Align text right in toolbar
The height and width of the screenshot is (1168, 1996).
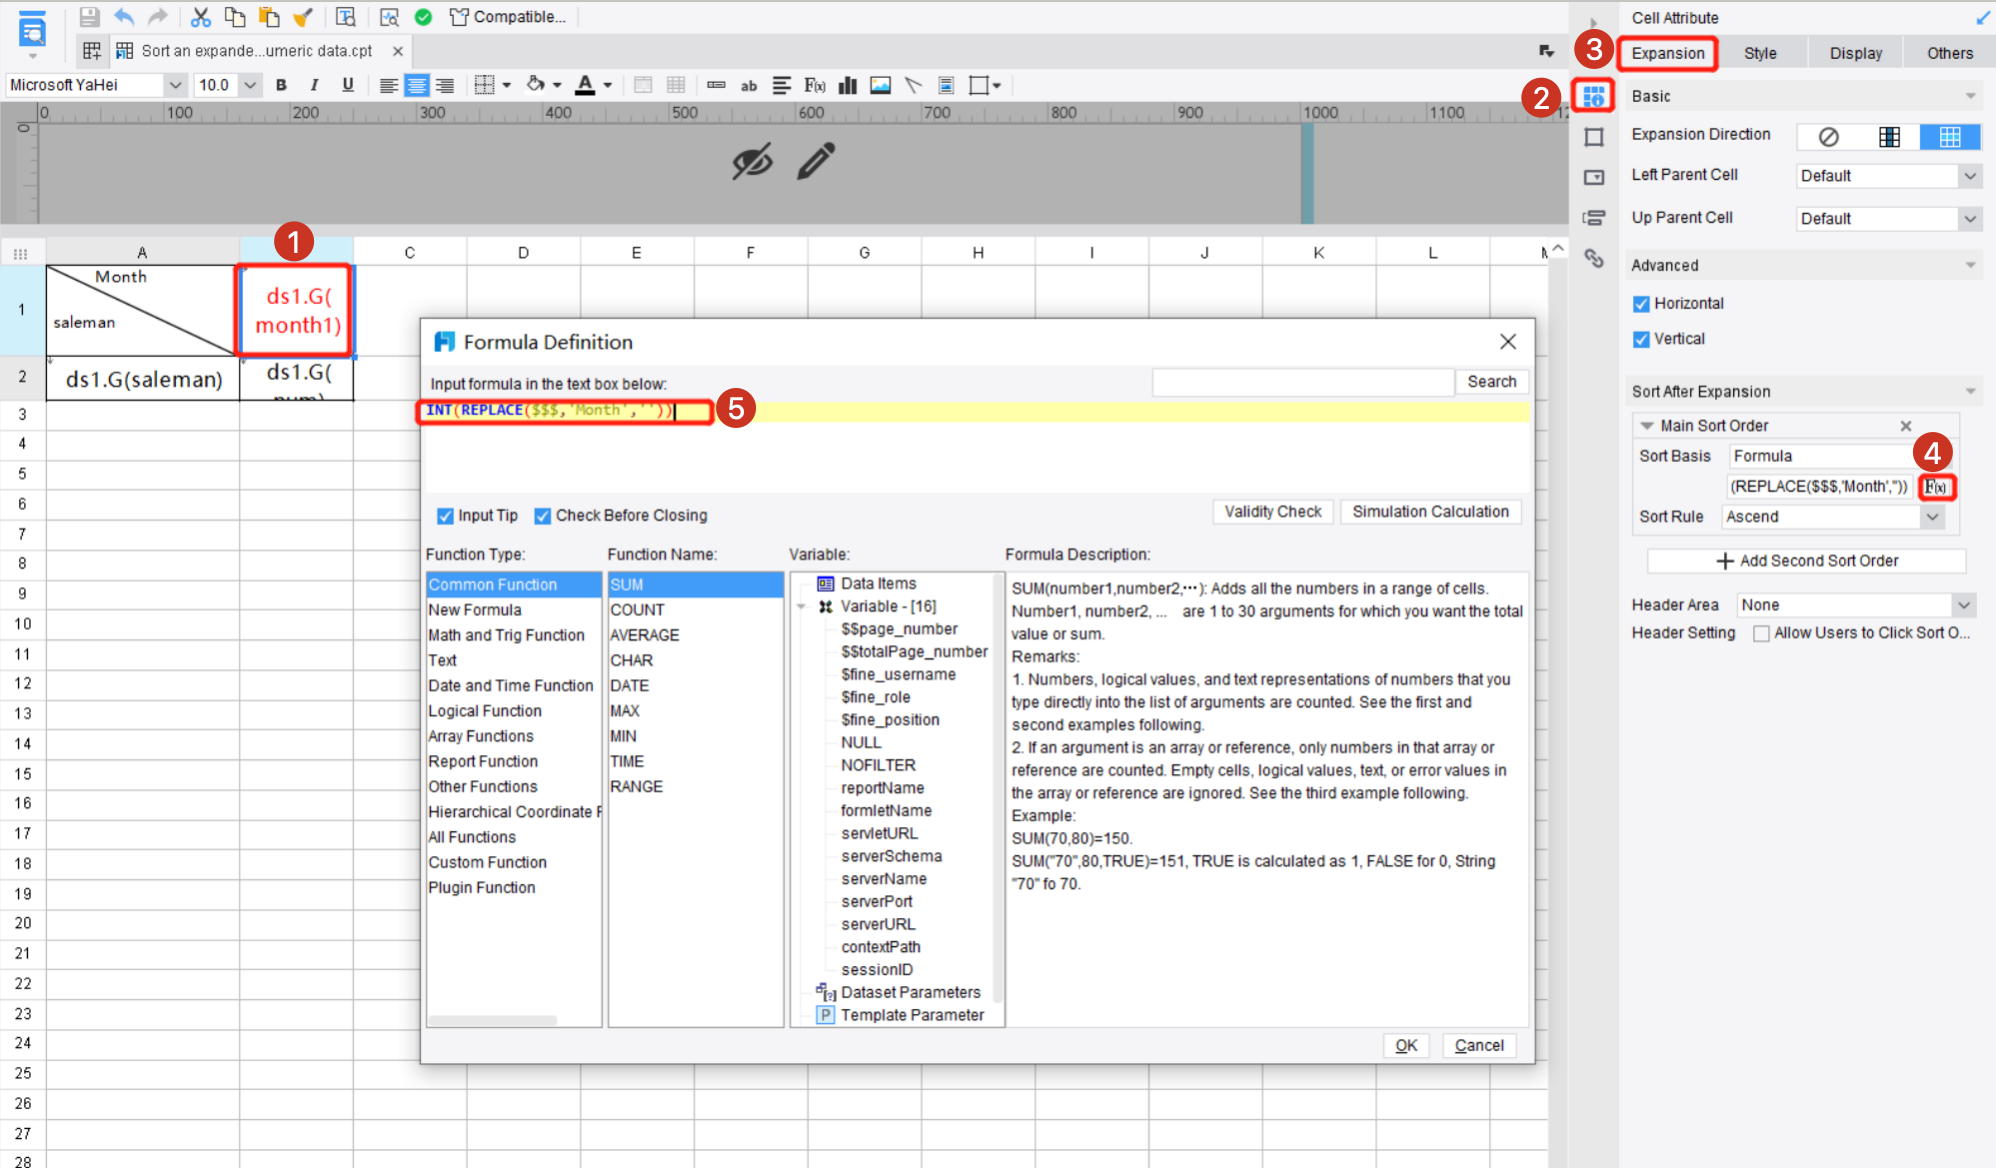[x=444, y=85]
